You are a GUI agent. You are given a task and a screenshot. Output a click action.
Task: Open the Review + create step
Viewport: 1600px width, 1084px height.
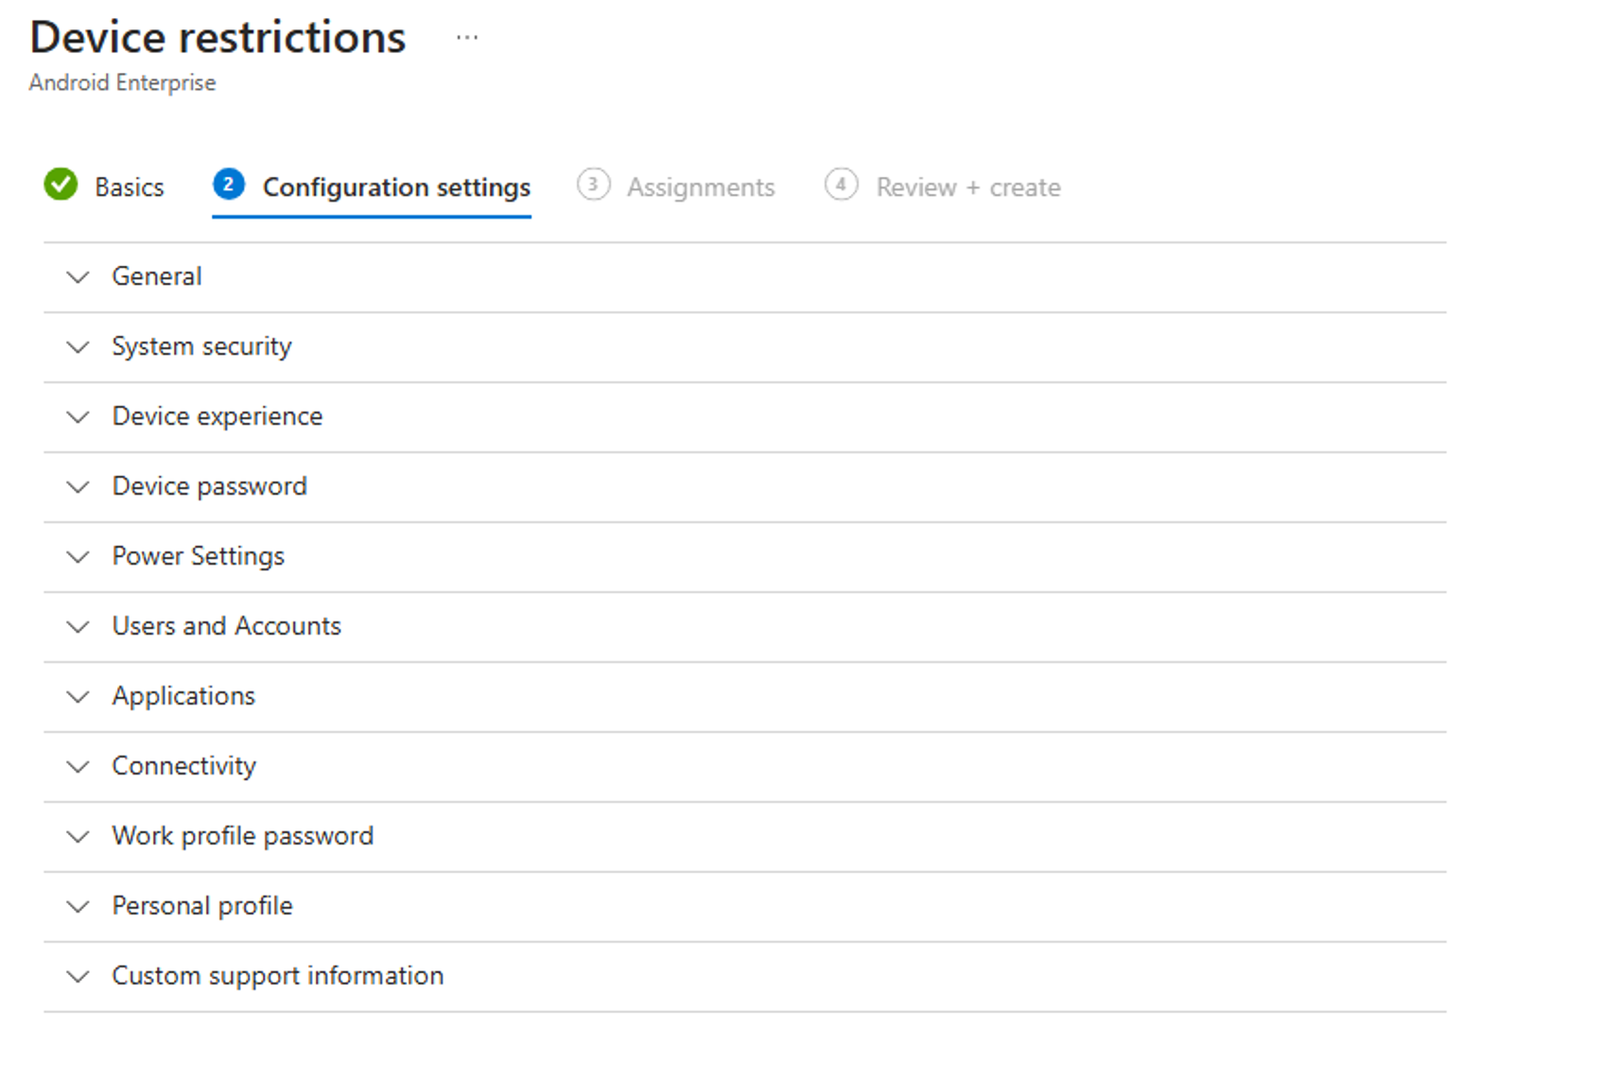coord(968,186)
